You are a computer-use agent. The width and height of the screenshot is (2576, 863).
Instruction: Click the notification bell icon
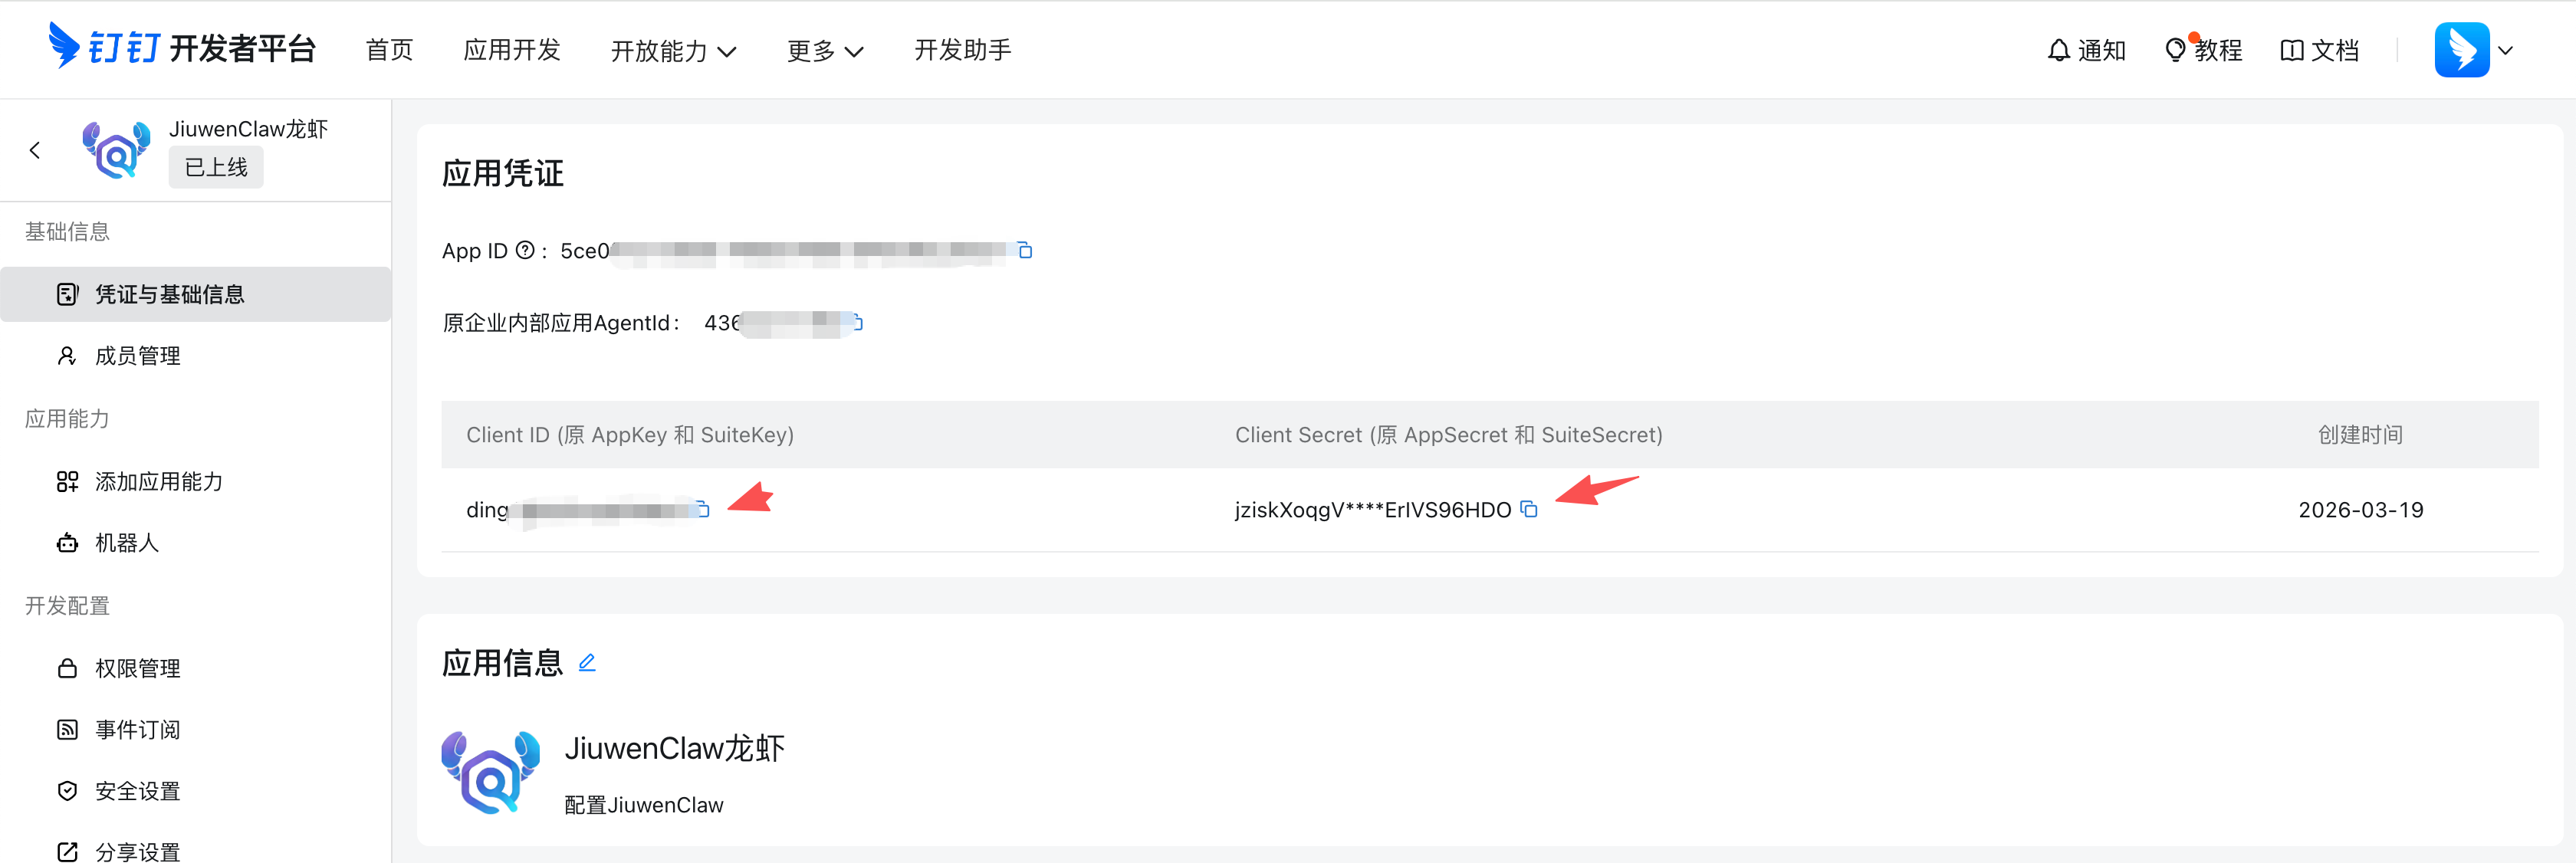click(x=2058, y=50)
